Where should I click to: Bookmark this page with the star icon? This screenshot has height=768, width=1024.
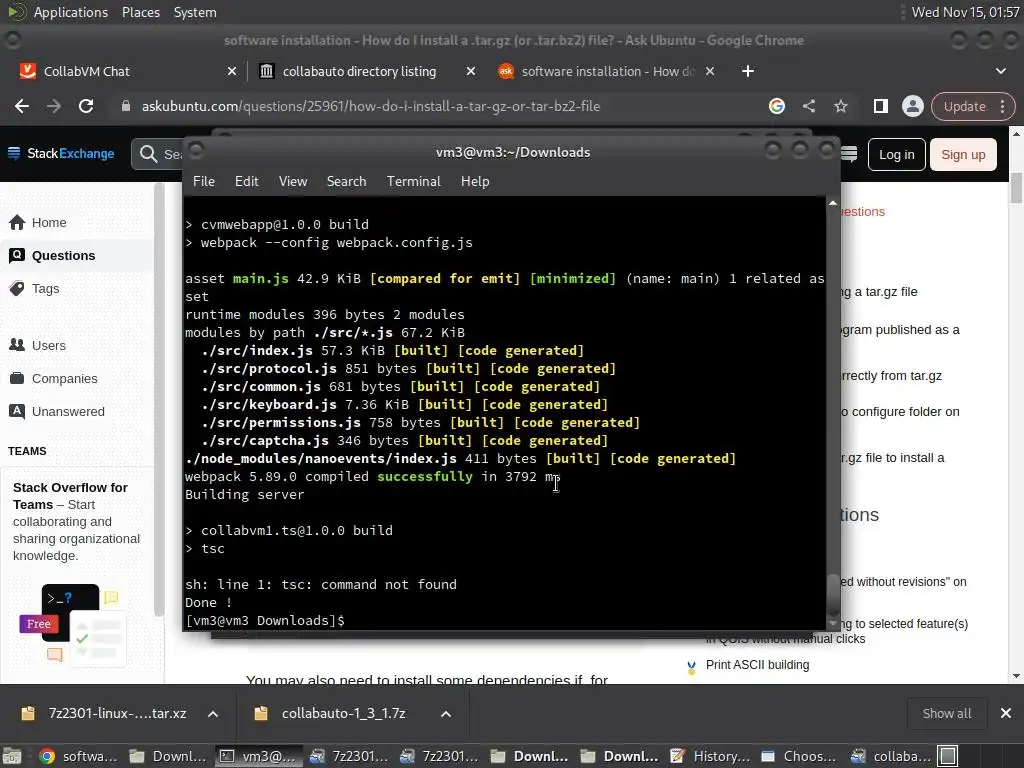[840, 106]
